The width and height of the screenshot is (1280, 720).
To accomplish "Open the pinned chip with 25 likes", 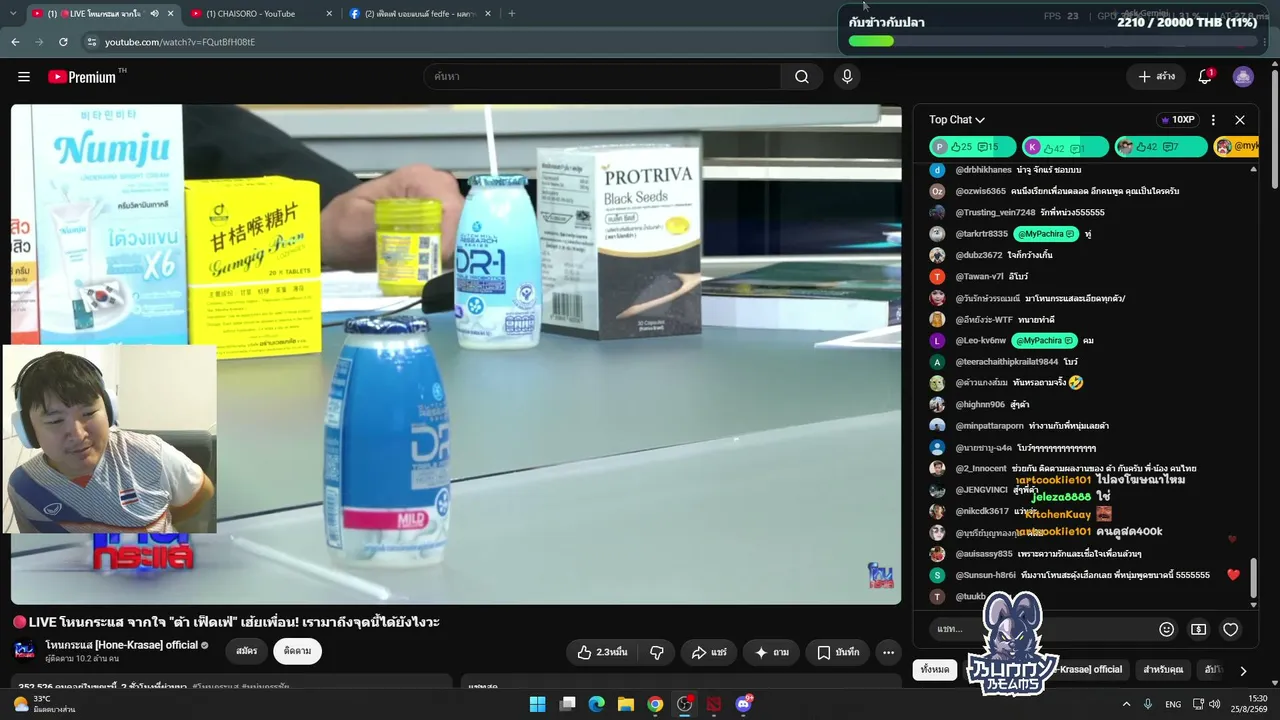I will pos(973,147).
